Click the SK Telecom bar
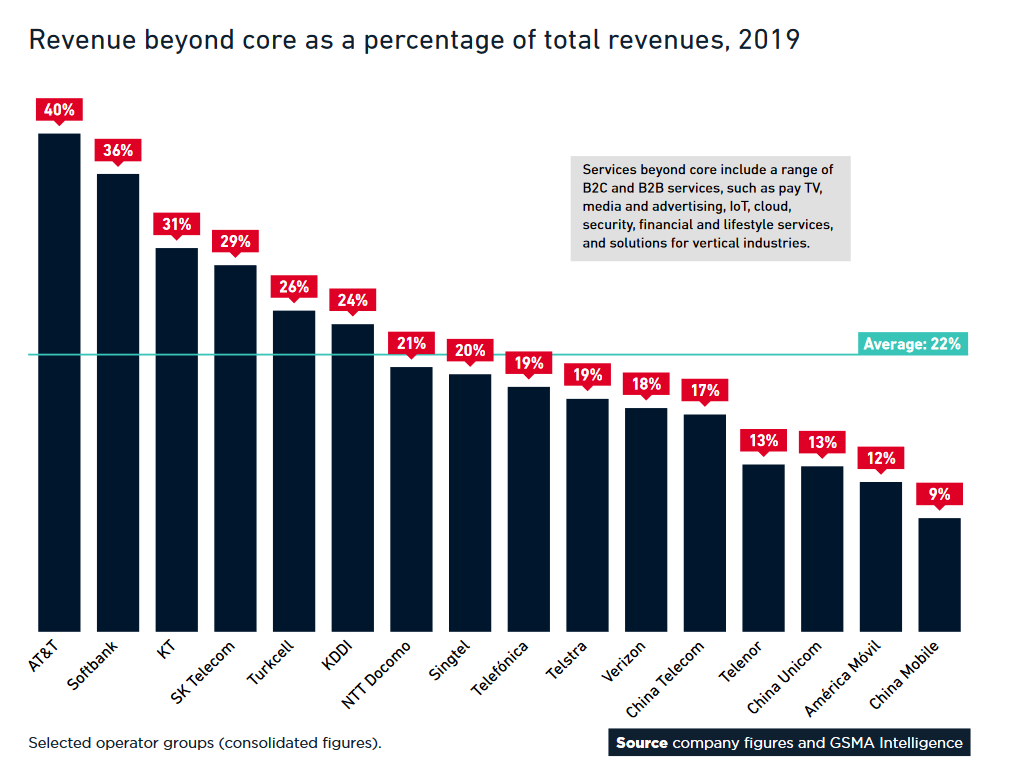 pyautogui.click(x=236, y=449)
